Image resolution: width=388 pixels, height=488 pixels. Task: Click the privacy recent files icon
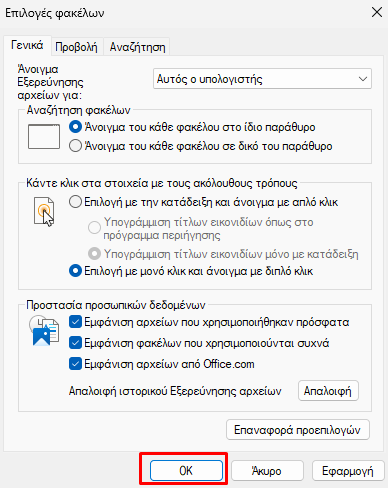[x=44, y=330]
